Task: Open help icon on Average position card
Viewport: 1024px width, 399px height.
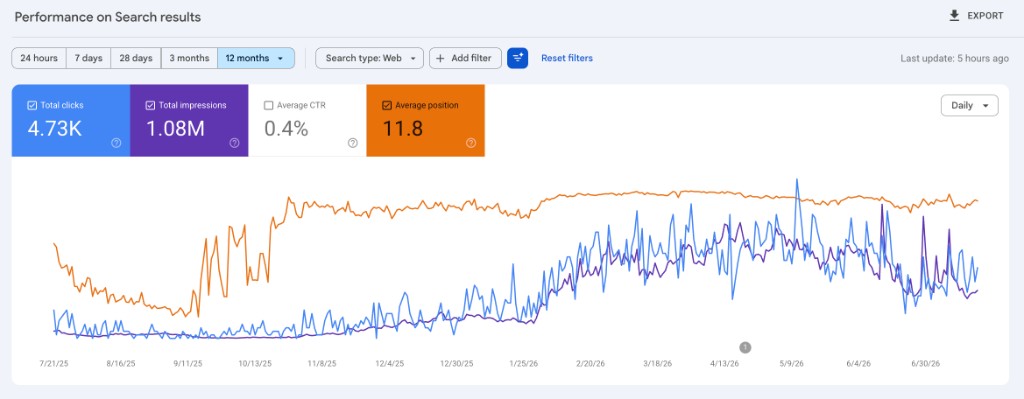Action: (x=471, y=143)
